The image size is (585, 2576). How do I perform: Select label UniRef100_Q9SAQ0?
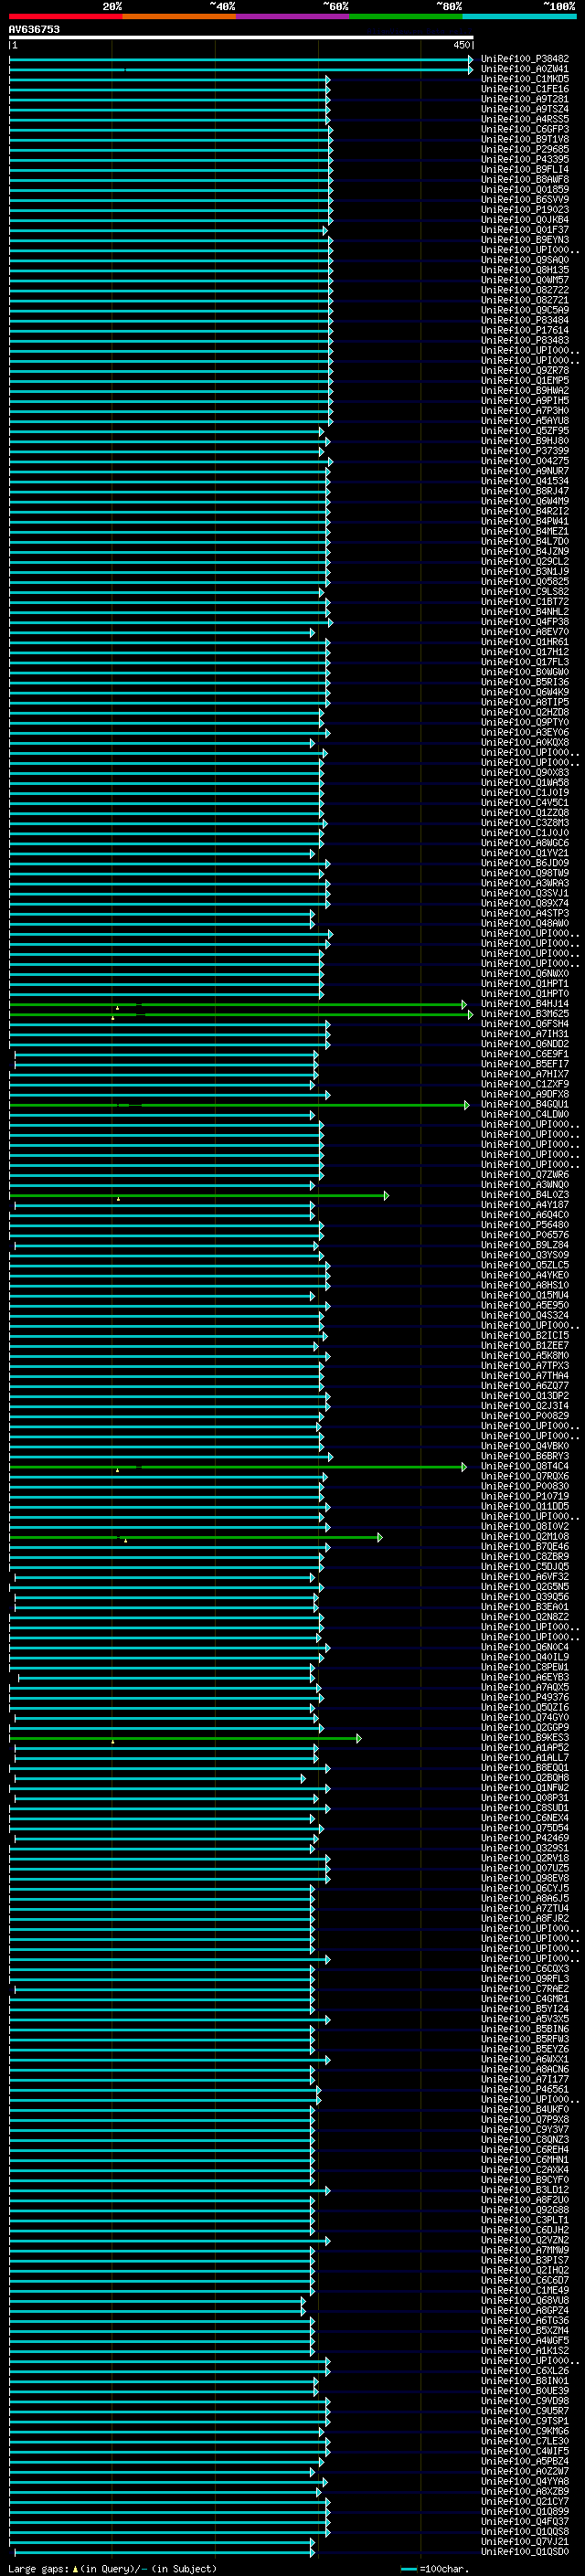pos(525,260)
